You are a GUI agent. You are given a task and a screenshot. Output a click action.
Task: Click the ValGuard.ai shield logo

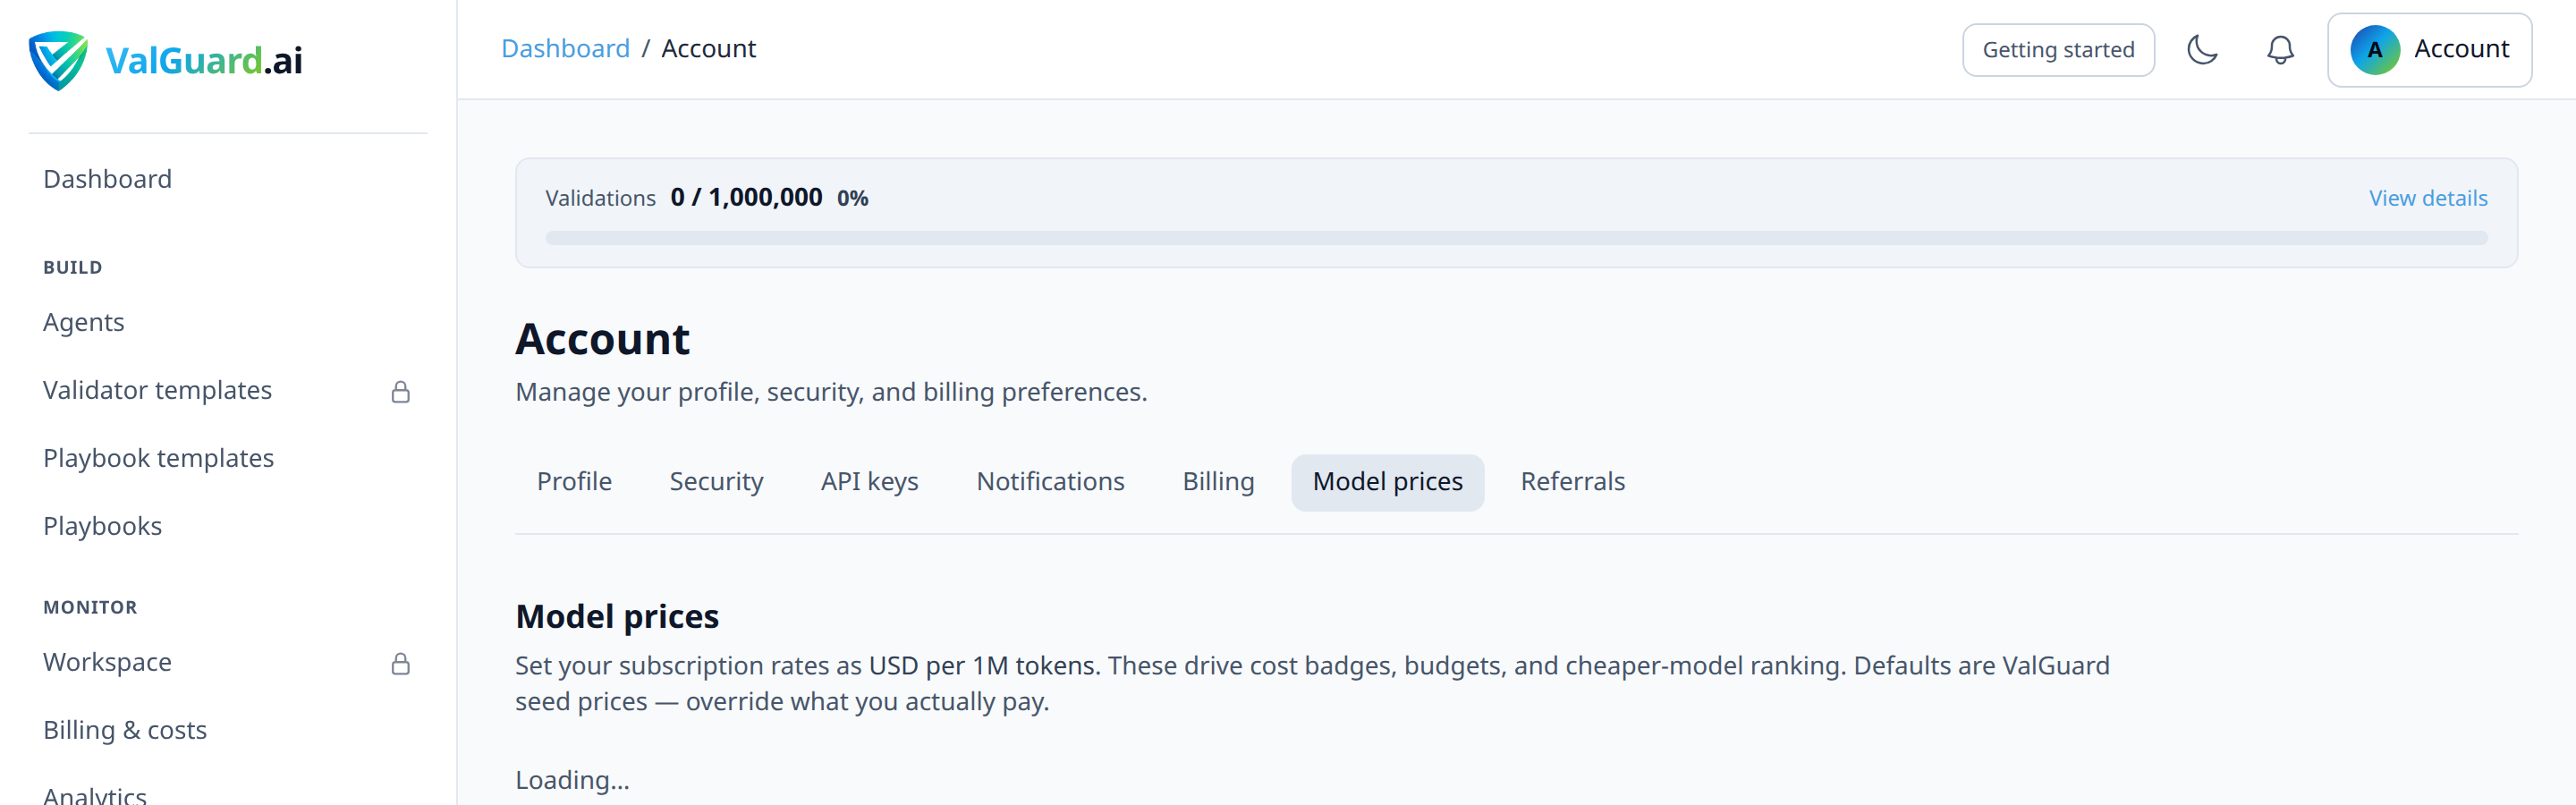coord(58,60)
